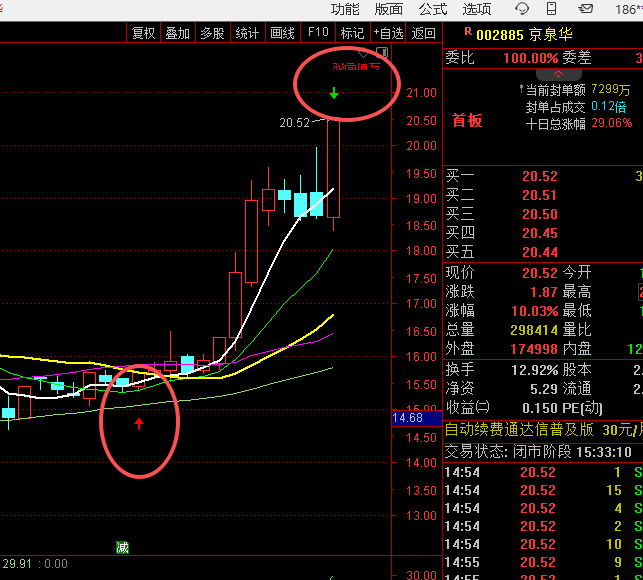
Task: Click the 封单占成交 value 0.12倍
Action: pyautogui.click(x=609, y=107)
